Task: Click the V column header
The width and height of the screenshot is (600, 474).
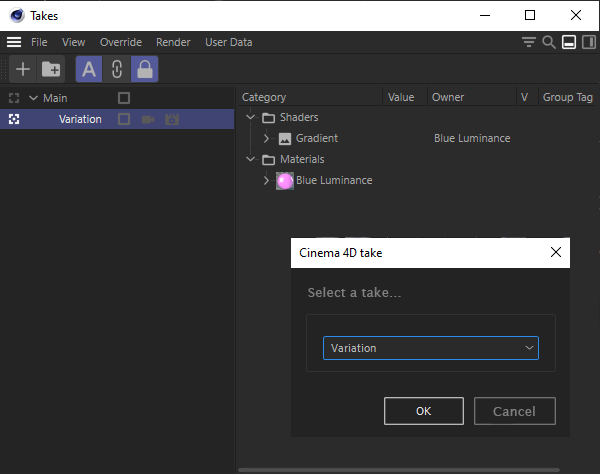Action: tap(524, 97)
